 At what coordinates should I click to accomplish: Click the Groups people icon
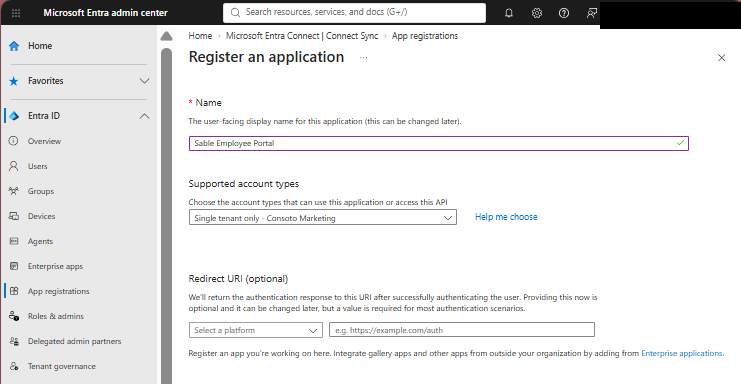tap(14, 191)
